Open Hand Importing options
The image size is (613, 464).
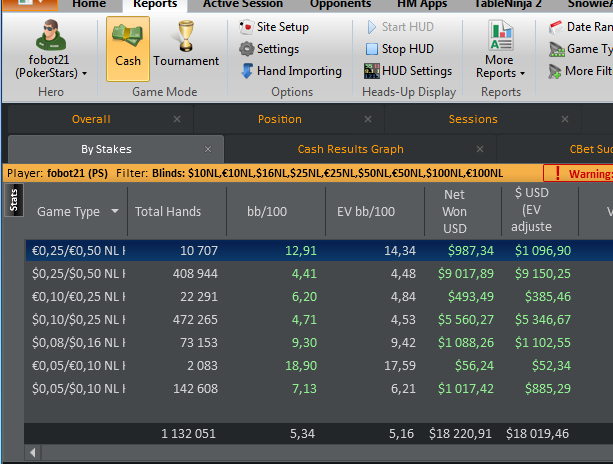pyautogui.click(x=291, y=71)
